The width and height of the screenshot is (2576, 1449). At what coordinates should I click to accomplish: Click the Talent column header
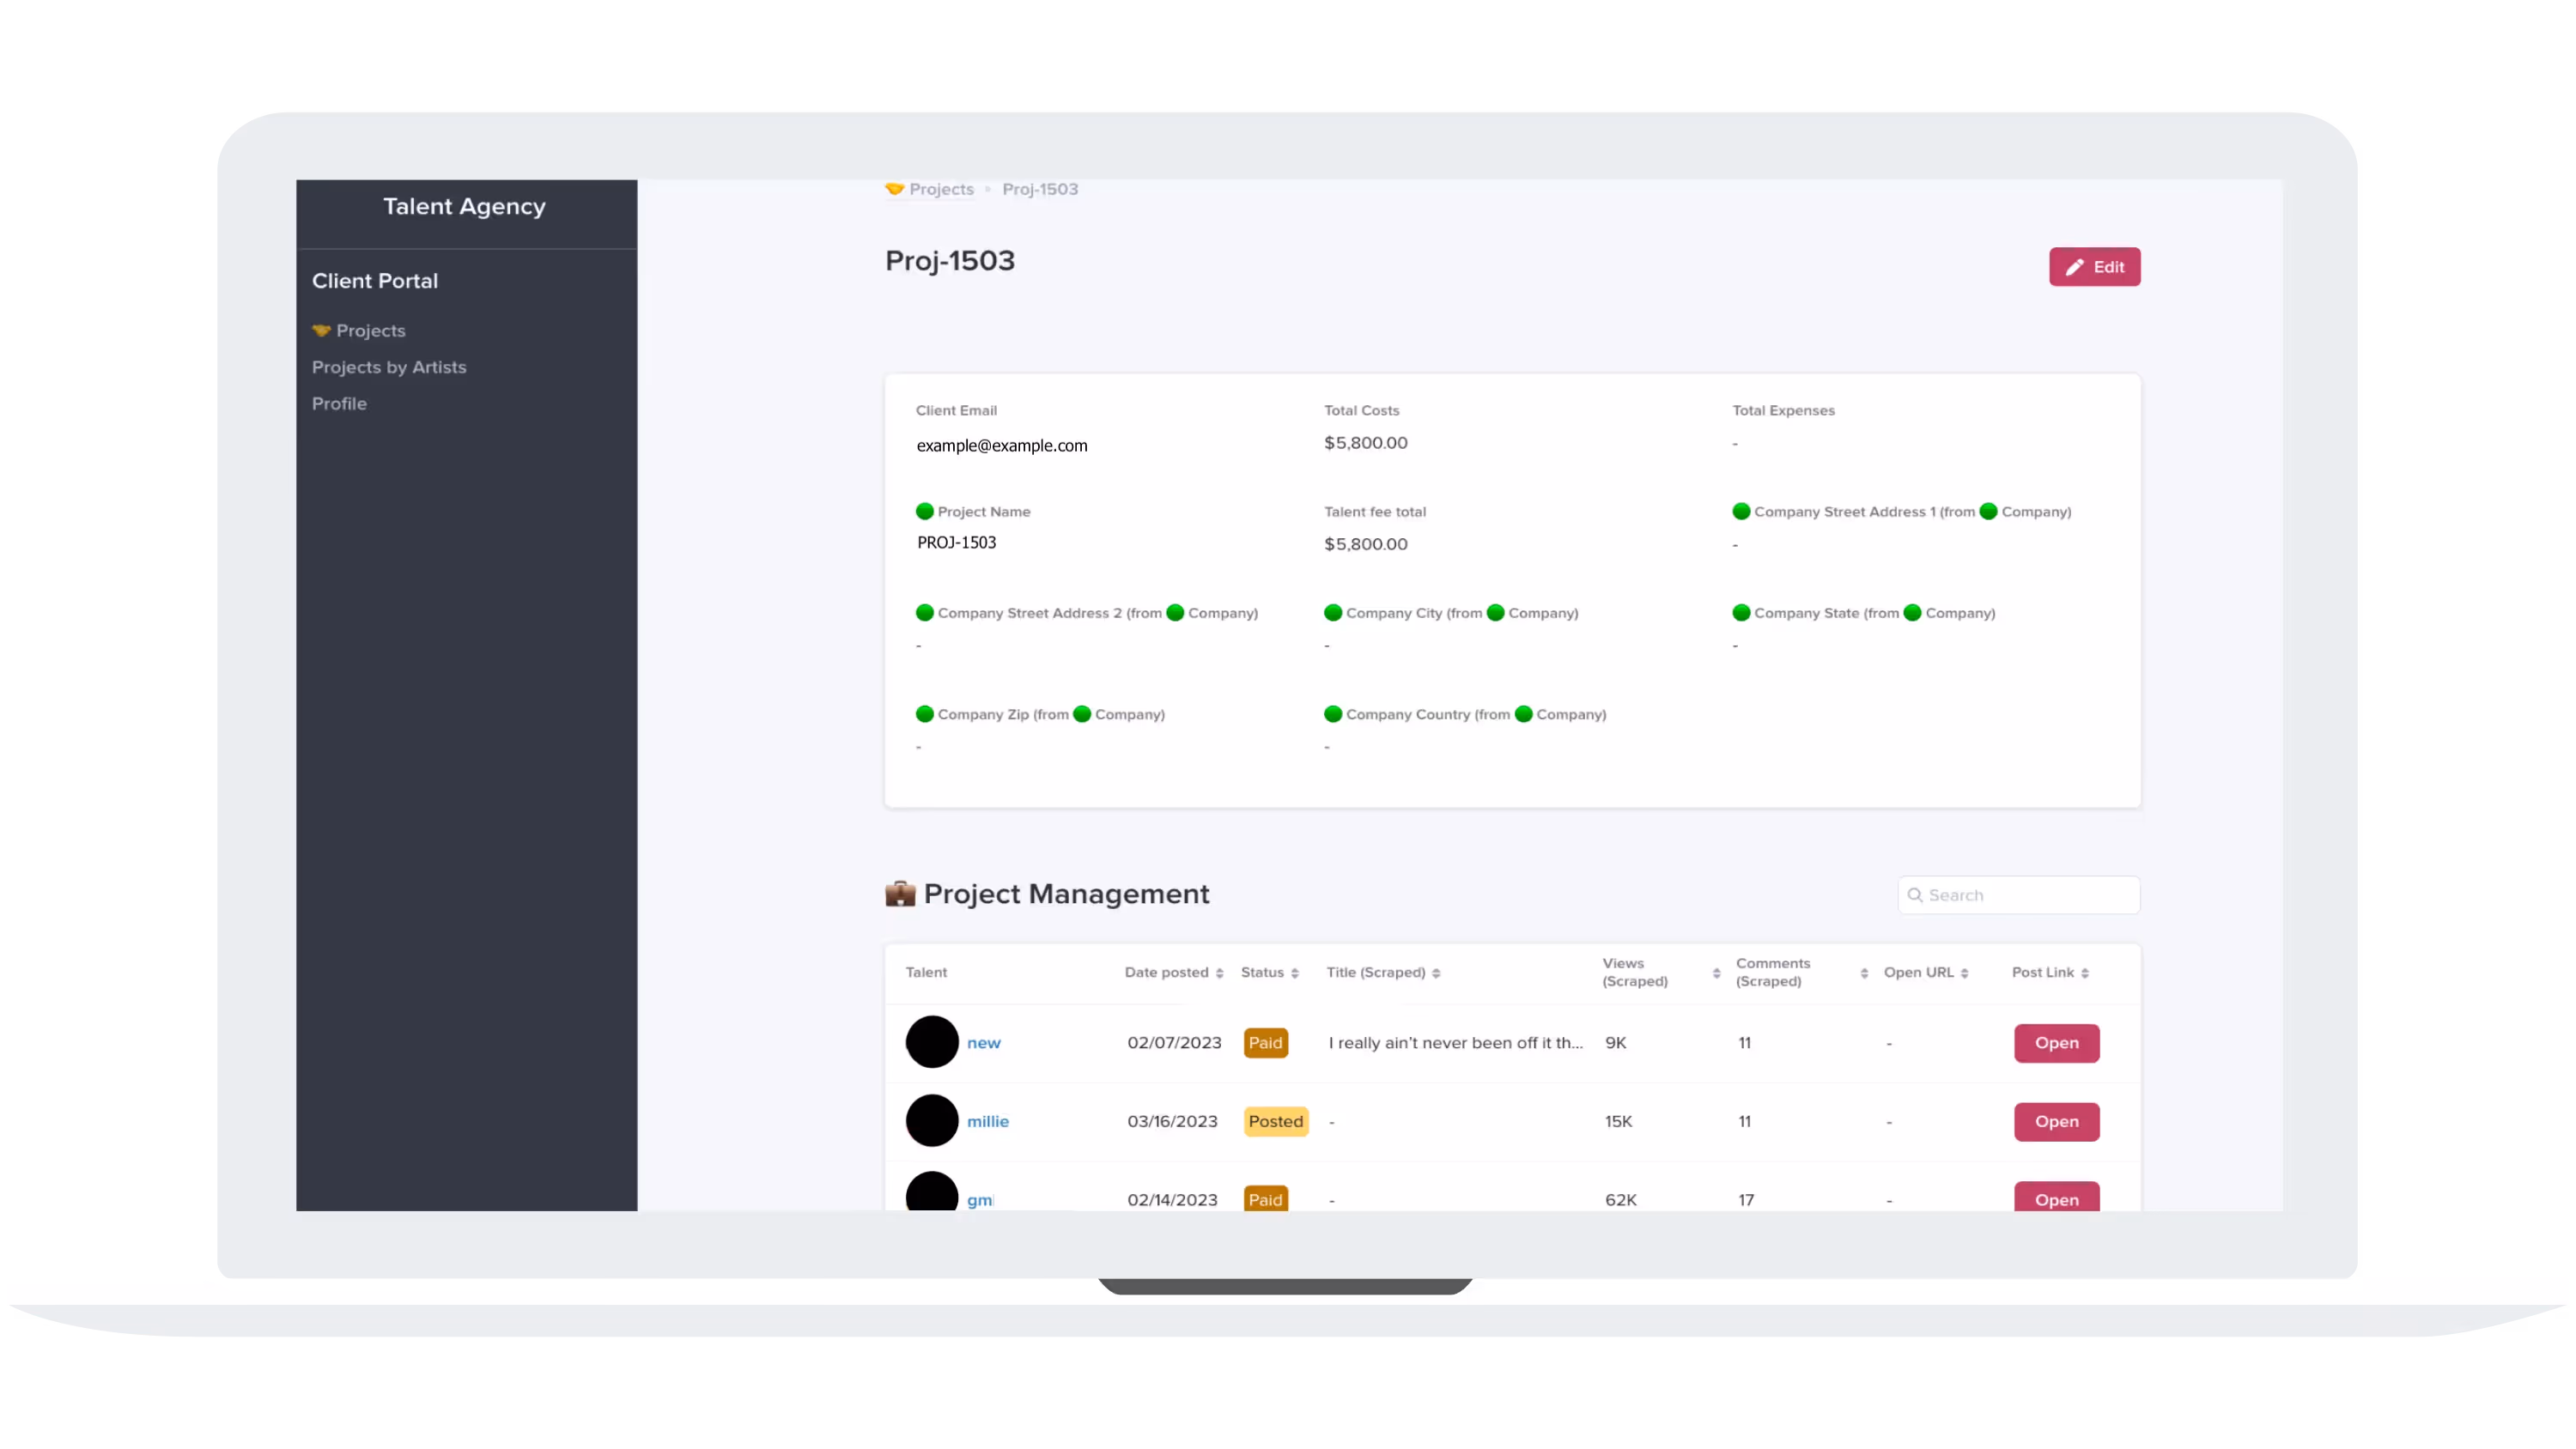(x=926, y=972)
